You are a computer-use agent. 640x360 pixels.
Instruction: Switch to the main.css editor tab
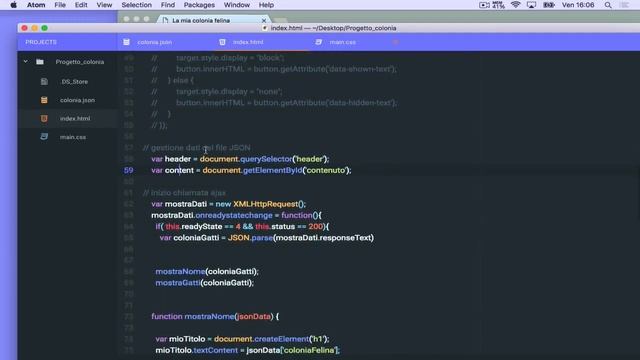click(x=357, y=42)
